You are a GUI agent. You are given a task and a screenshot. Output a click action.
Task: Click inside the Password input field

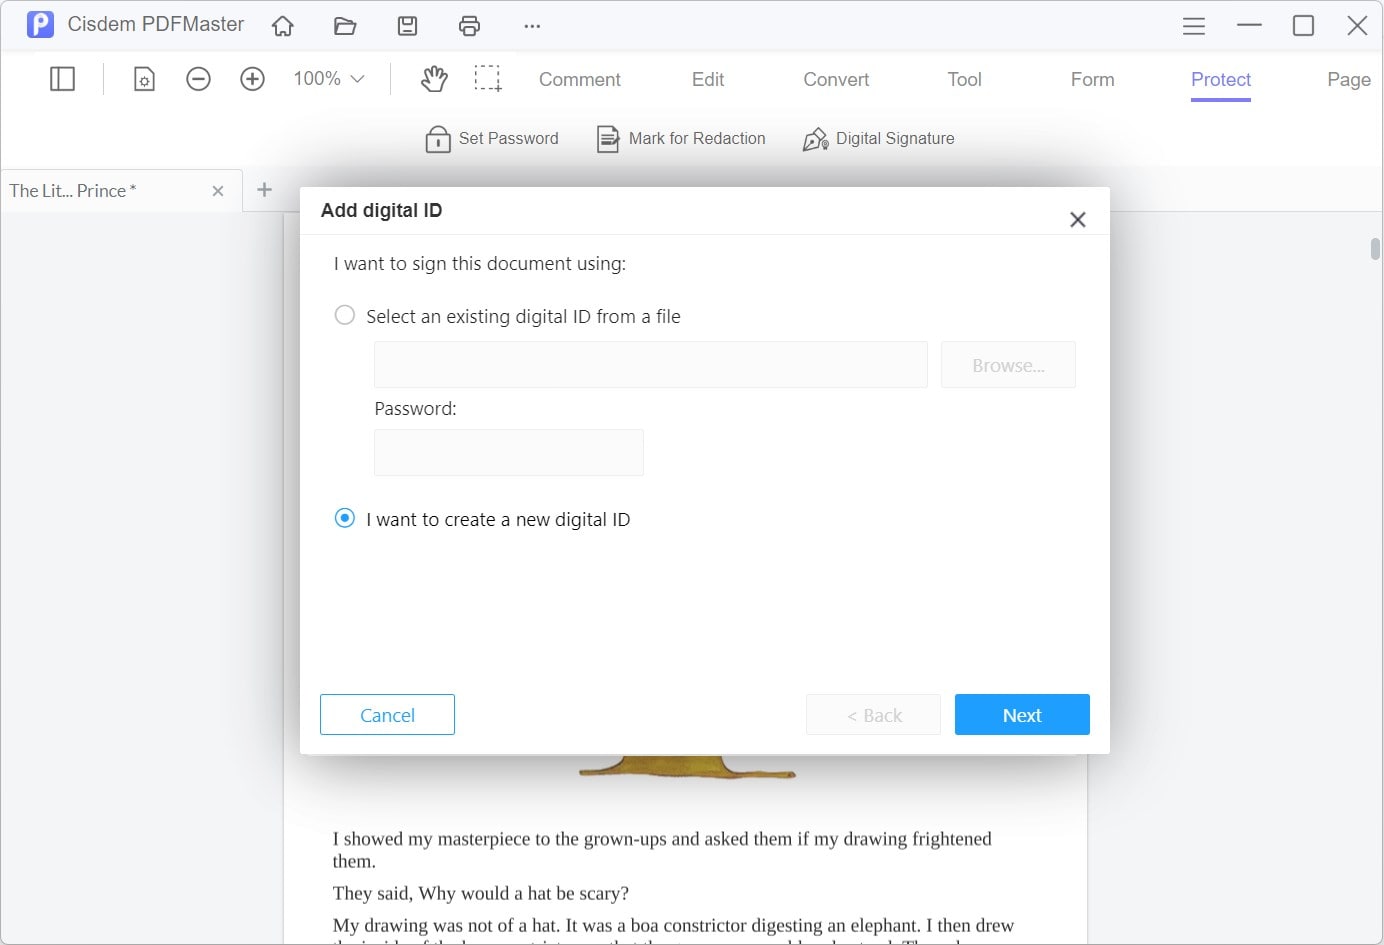point(508,452)
